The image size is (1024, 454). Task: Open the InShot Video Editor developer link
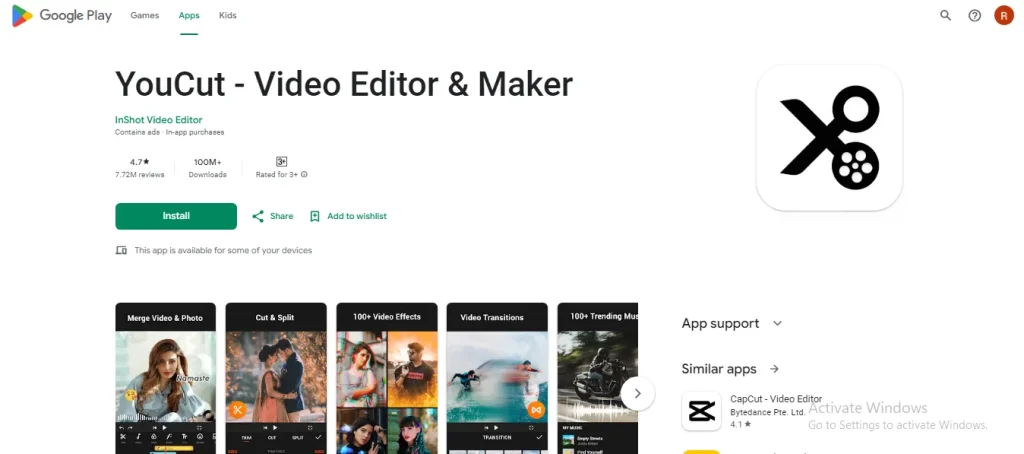coord(159,120)
